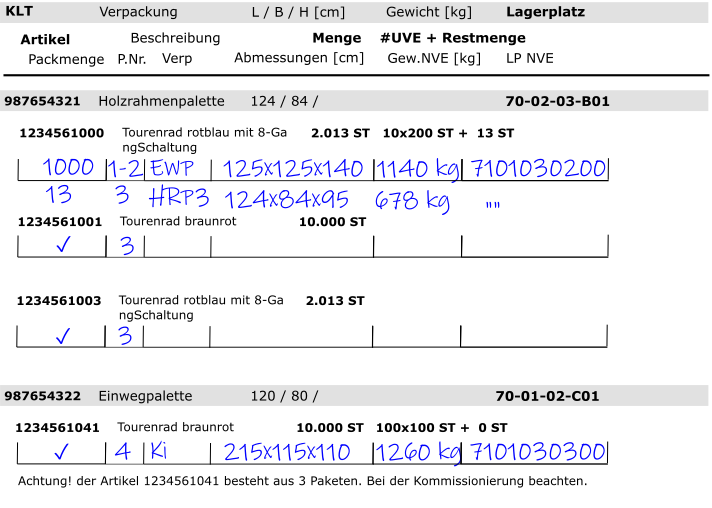Click the 678 kg weight entry
Image resolution: width=712 pixels, height=508 pixels.
412,201
